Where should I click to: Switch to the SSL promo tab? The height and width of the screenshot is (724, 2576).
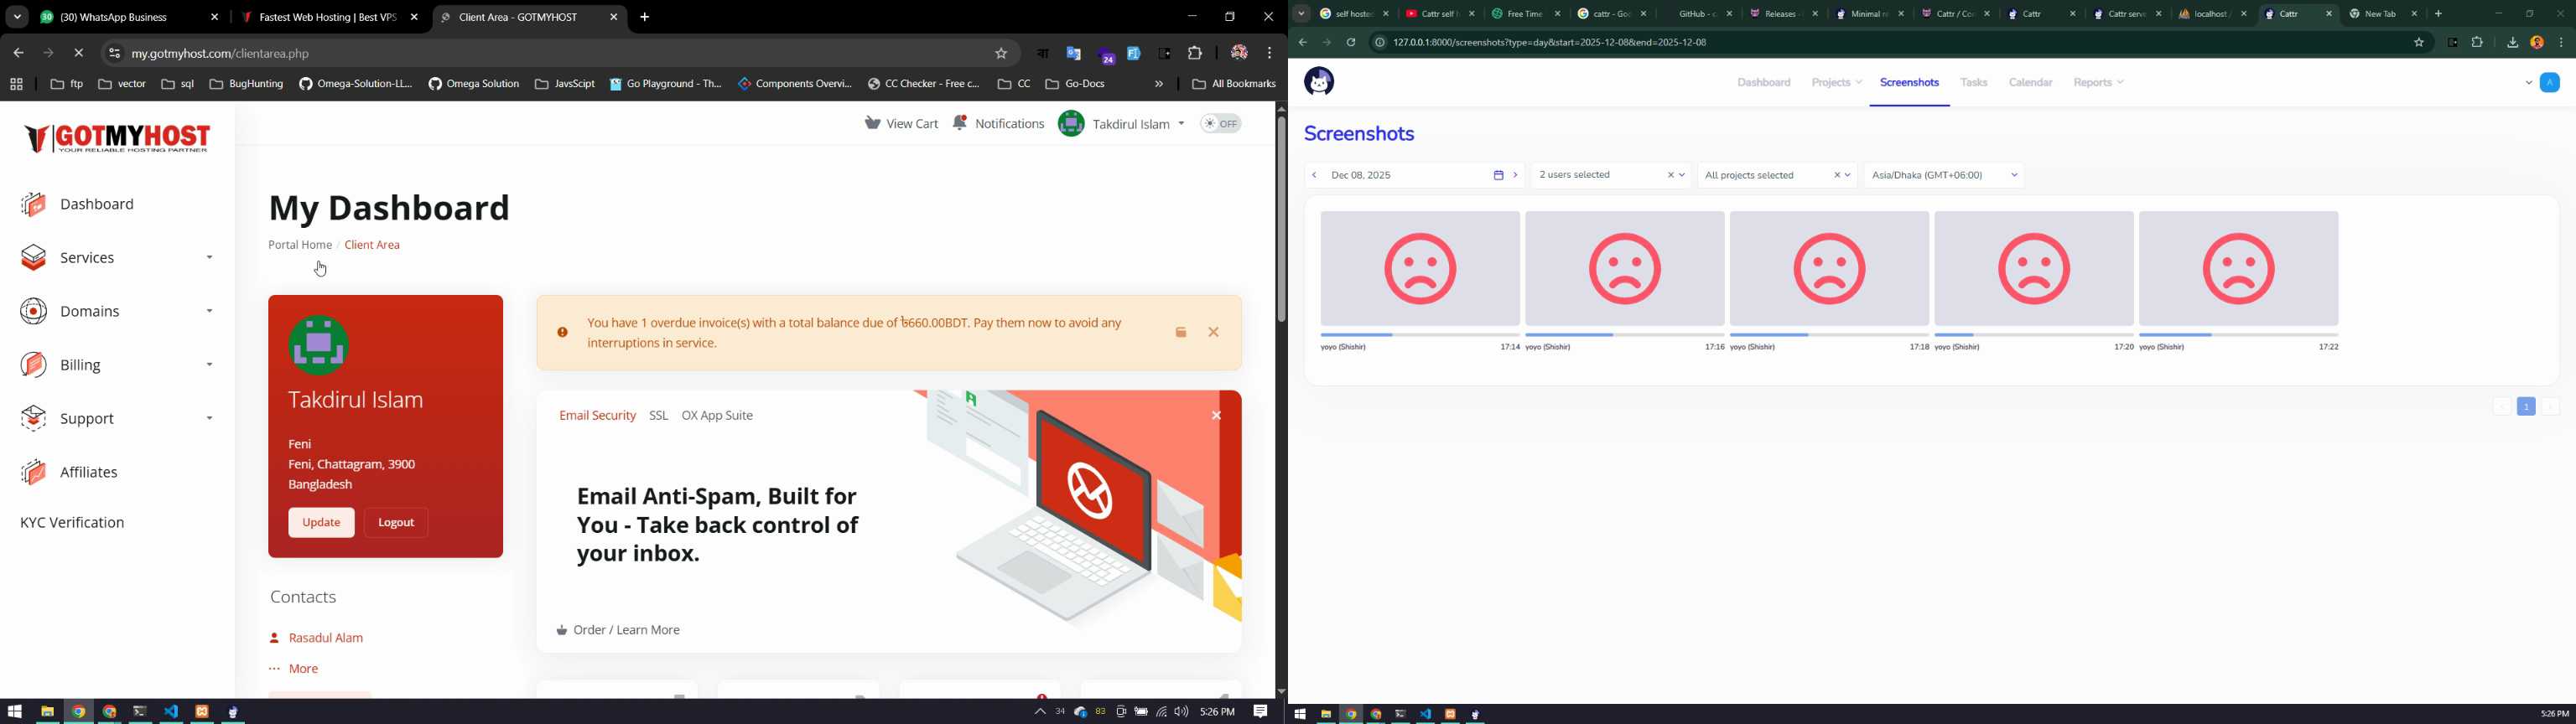(x=658, y=416)
